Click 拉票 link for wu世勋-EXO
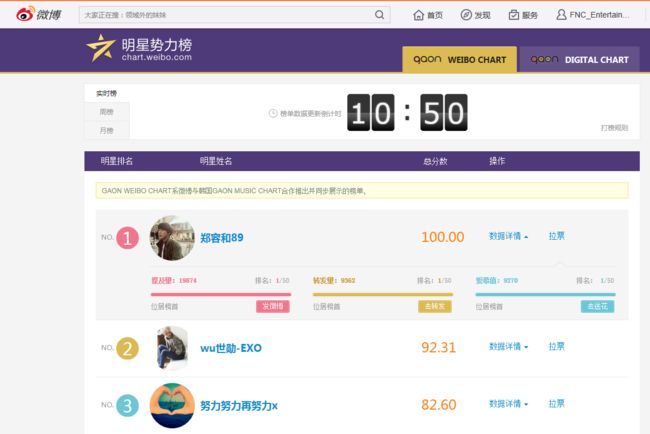Viewport: 650px width, 434px height. [x=556, y=347]
